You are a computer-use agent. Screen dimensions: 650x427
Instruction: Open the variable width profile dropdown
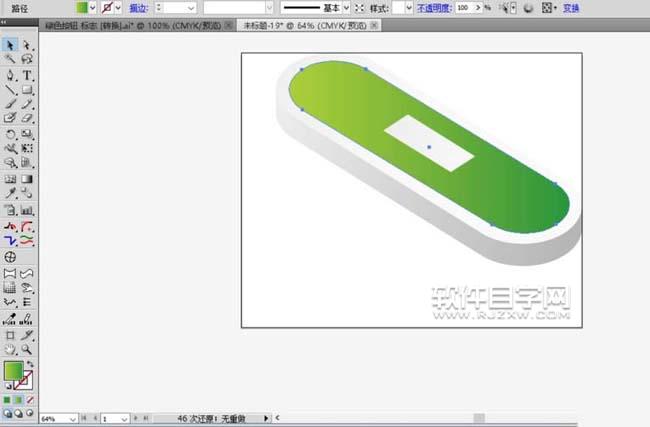click(x=269, y=8)
